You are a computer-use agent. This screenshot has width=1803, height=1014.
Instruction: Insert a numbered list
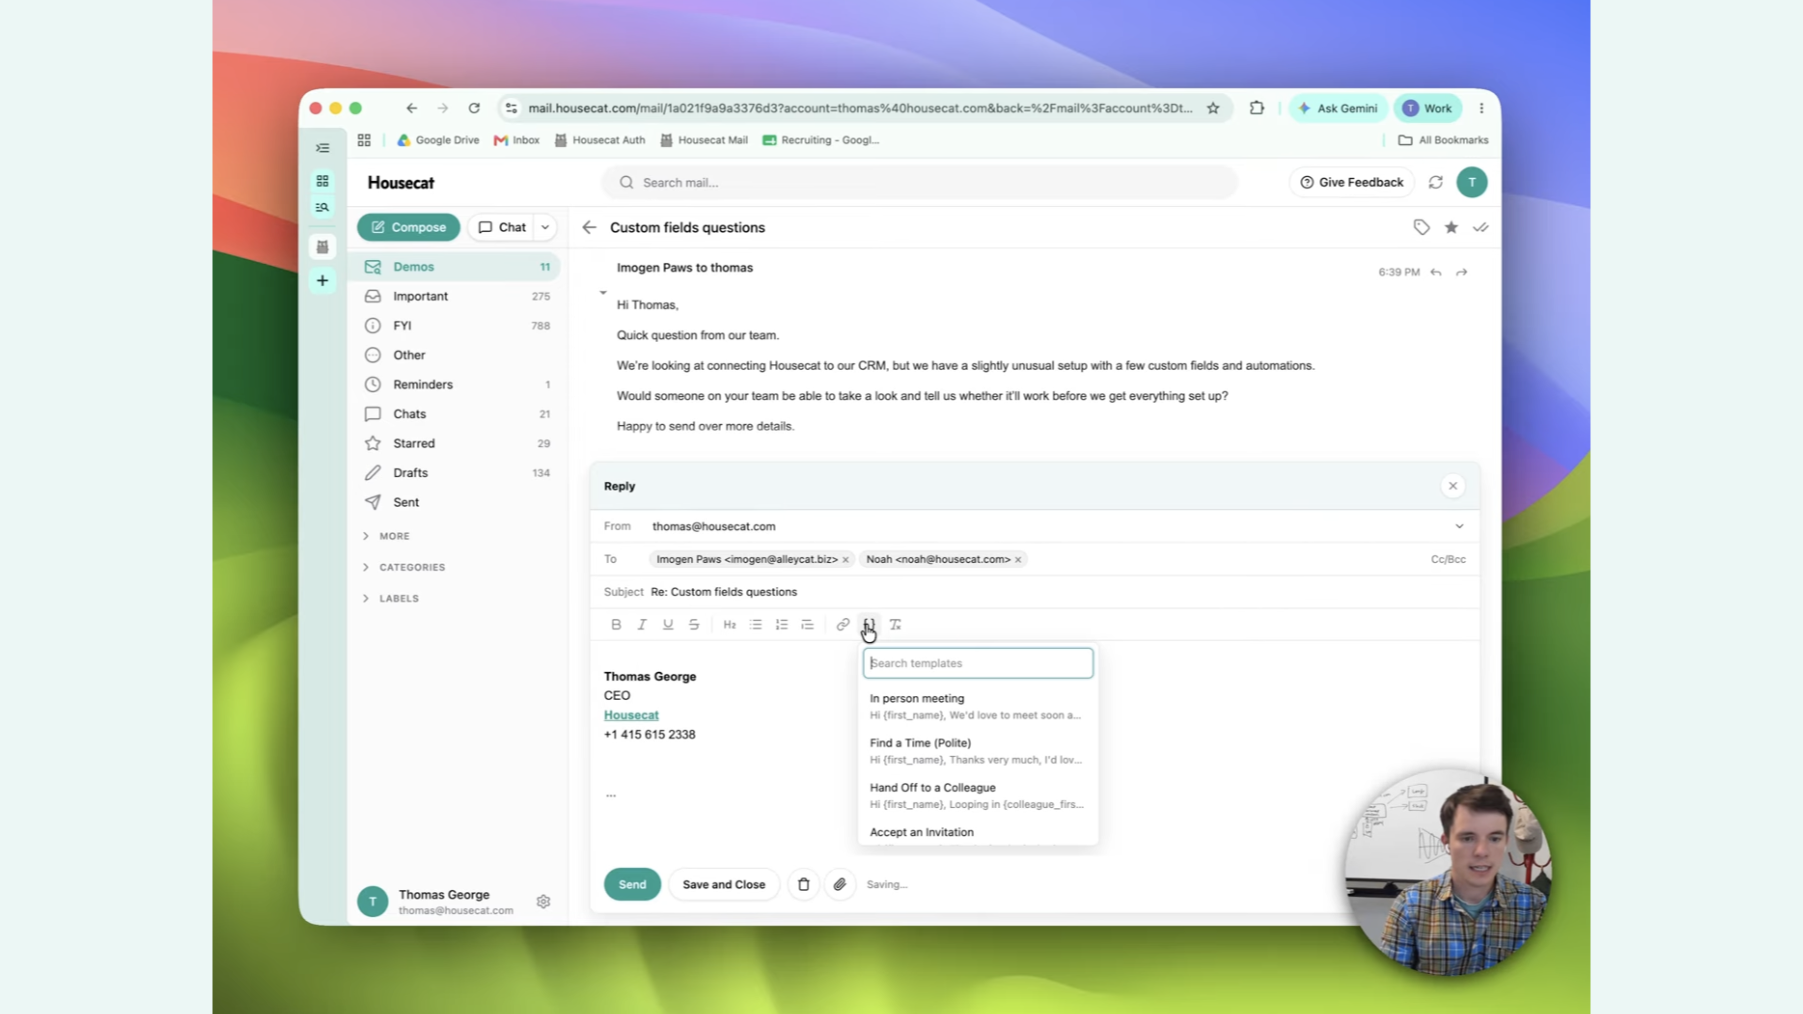[x=782, y=624]
